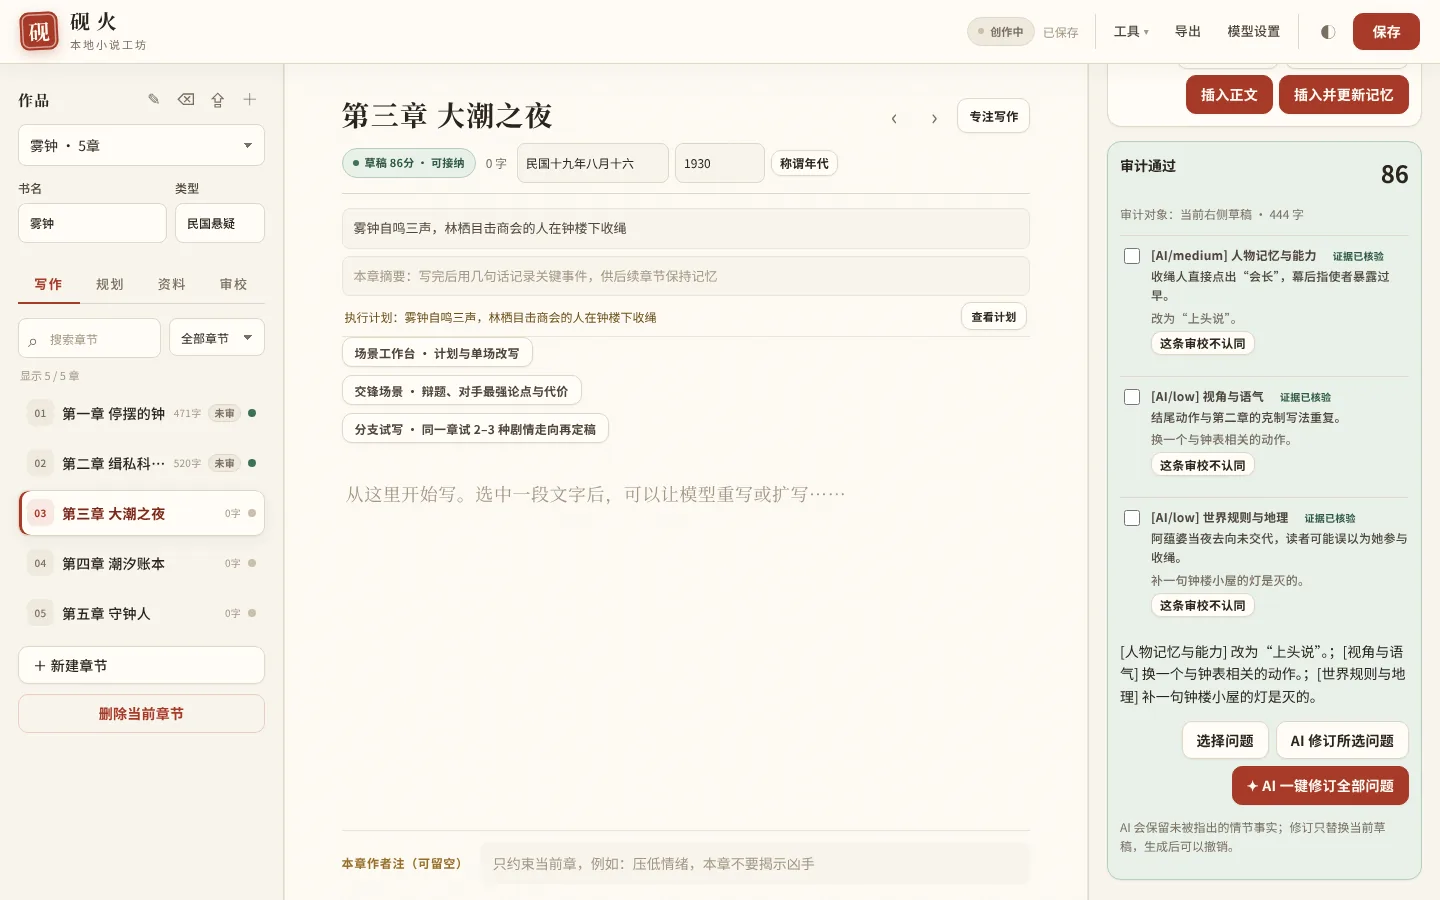Open 模型设置 in the top bar
Viewport: 1440px width, 900px height.
[x=1254, y=32]
